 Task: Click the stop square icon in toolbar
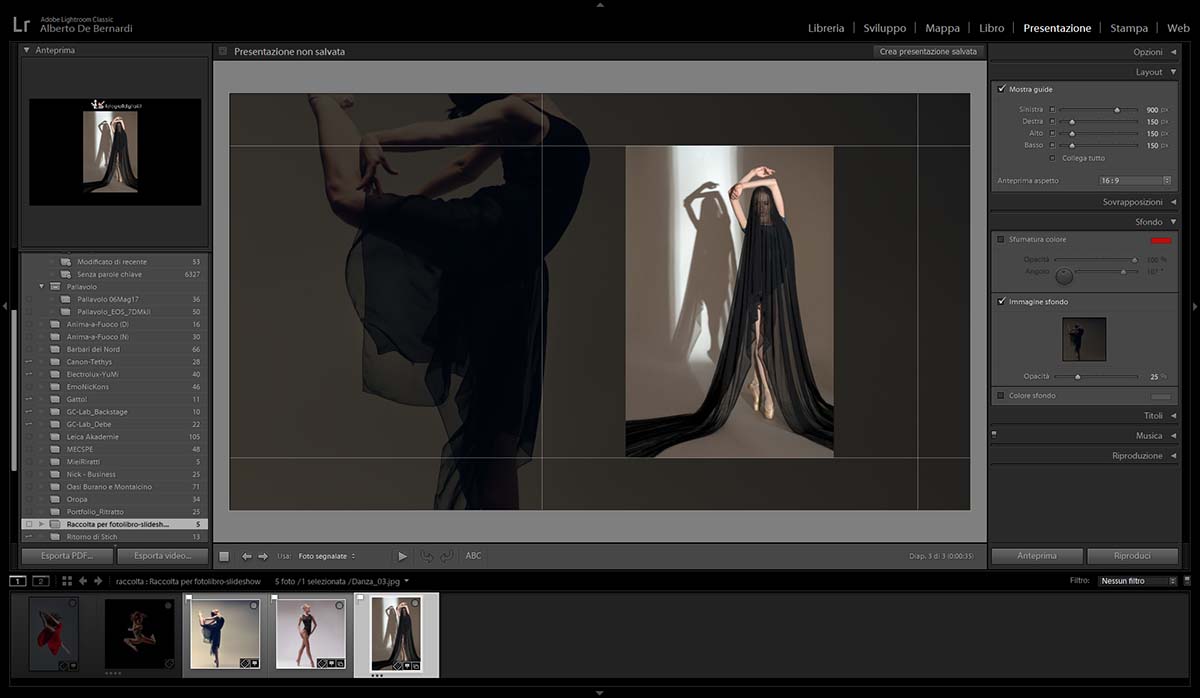pos(224,556)
